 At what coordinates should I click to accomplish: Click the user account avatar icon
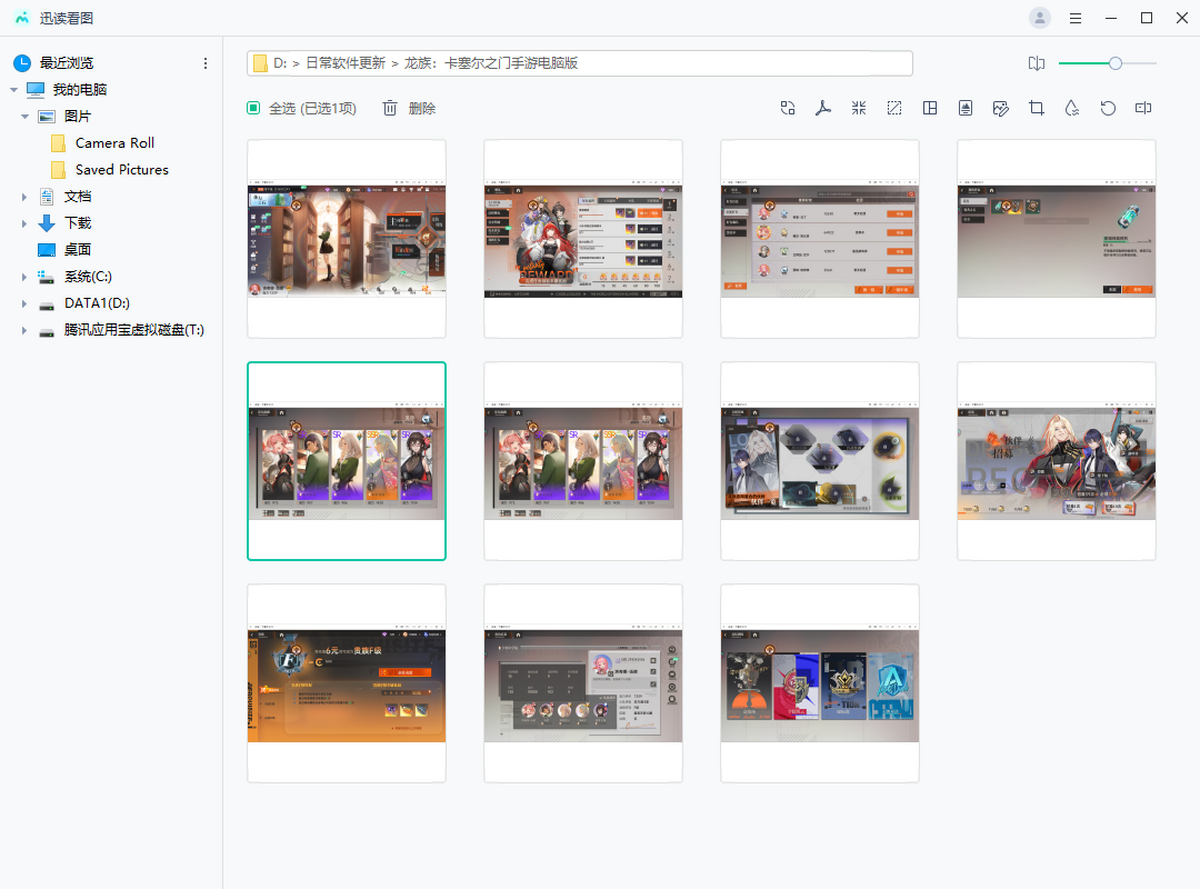click(1040, 18)
